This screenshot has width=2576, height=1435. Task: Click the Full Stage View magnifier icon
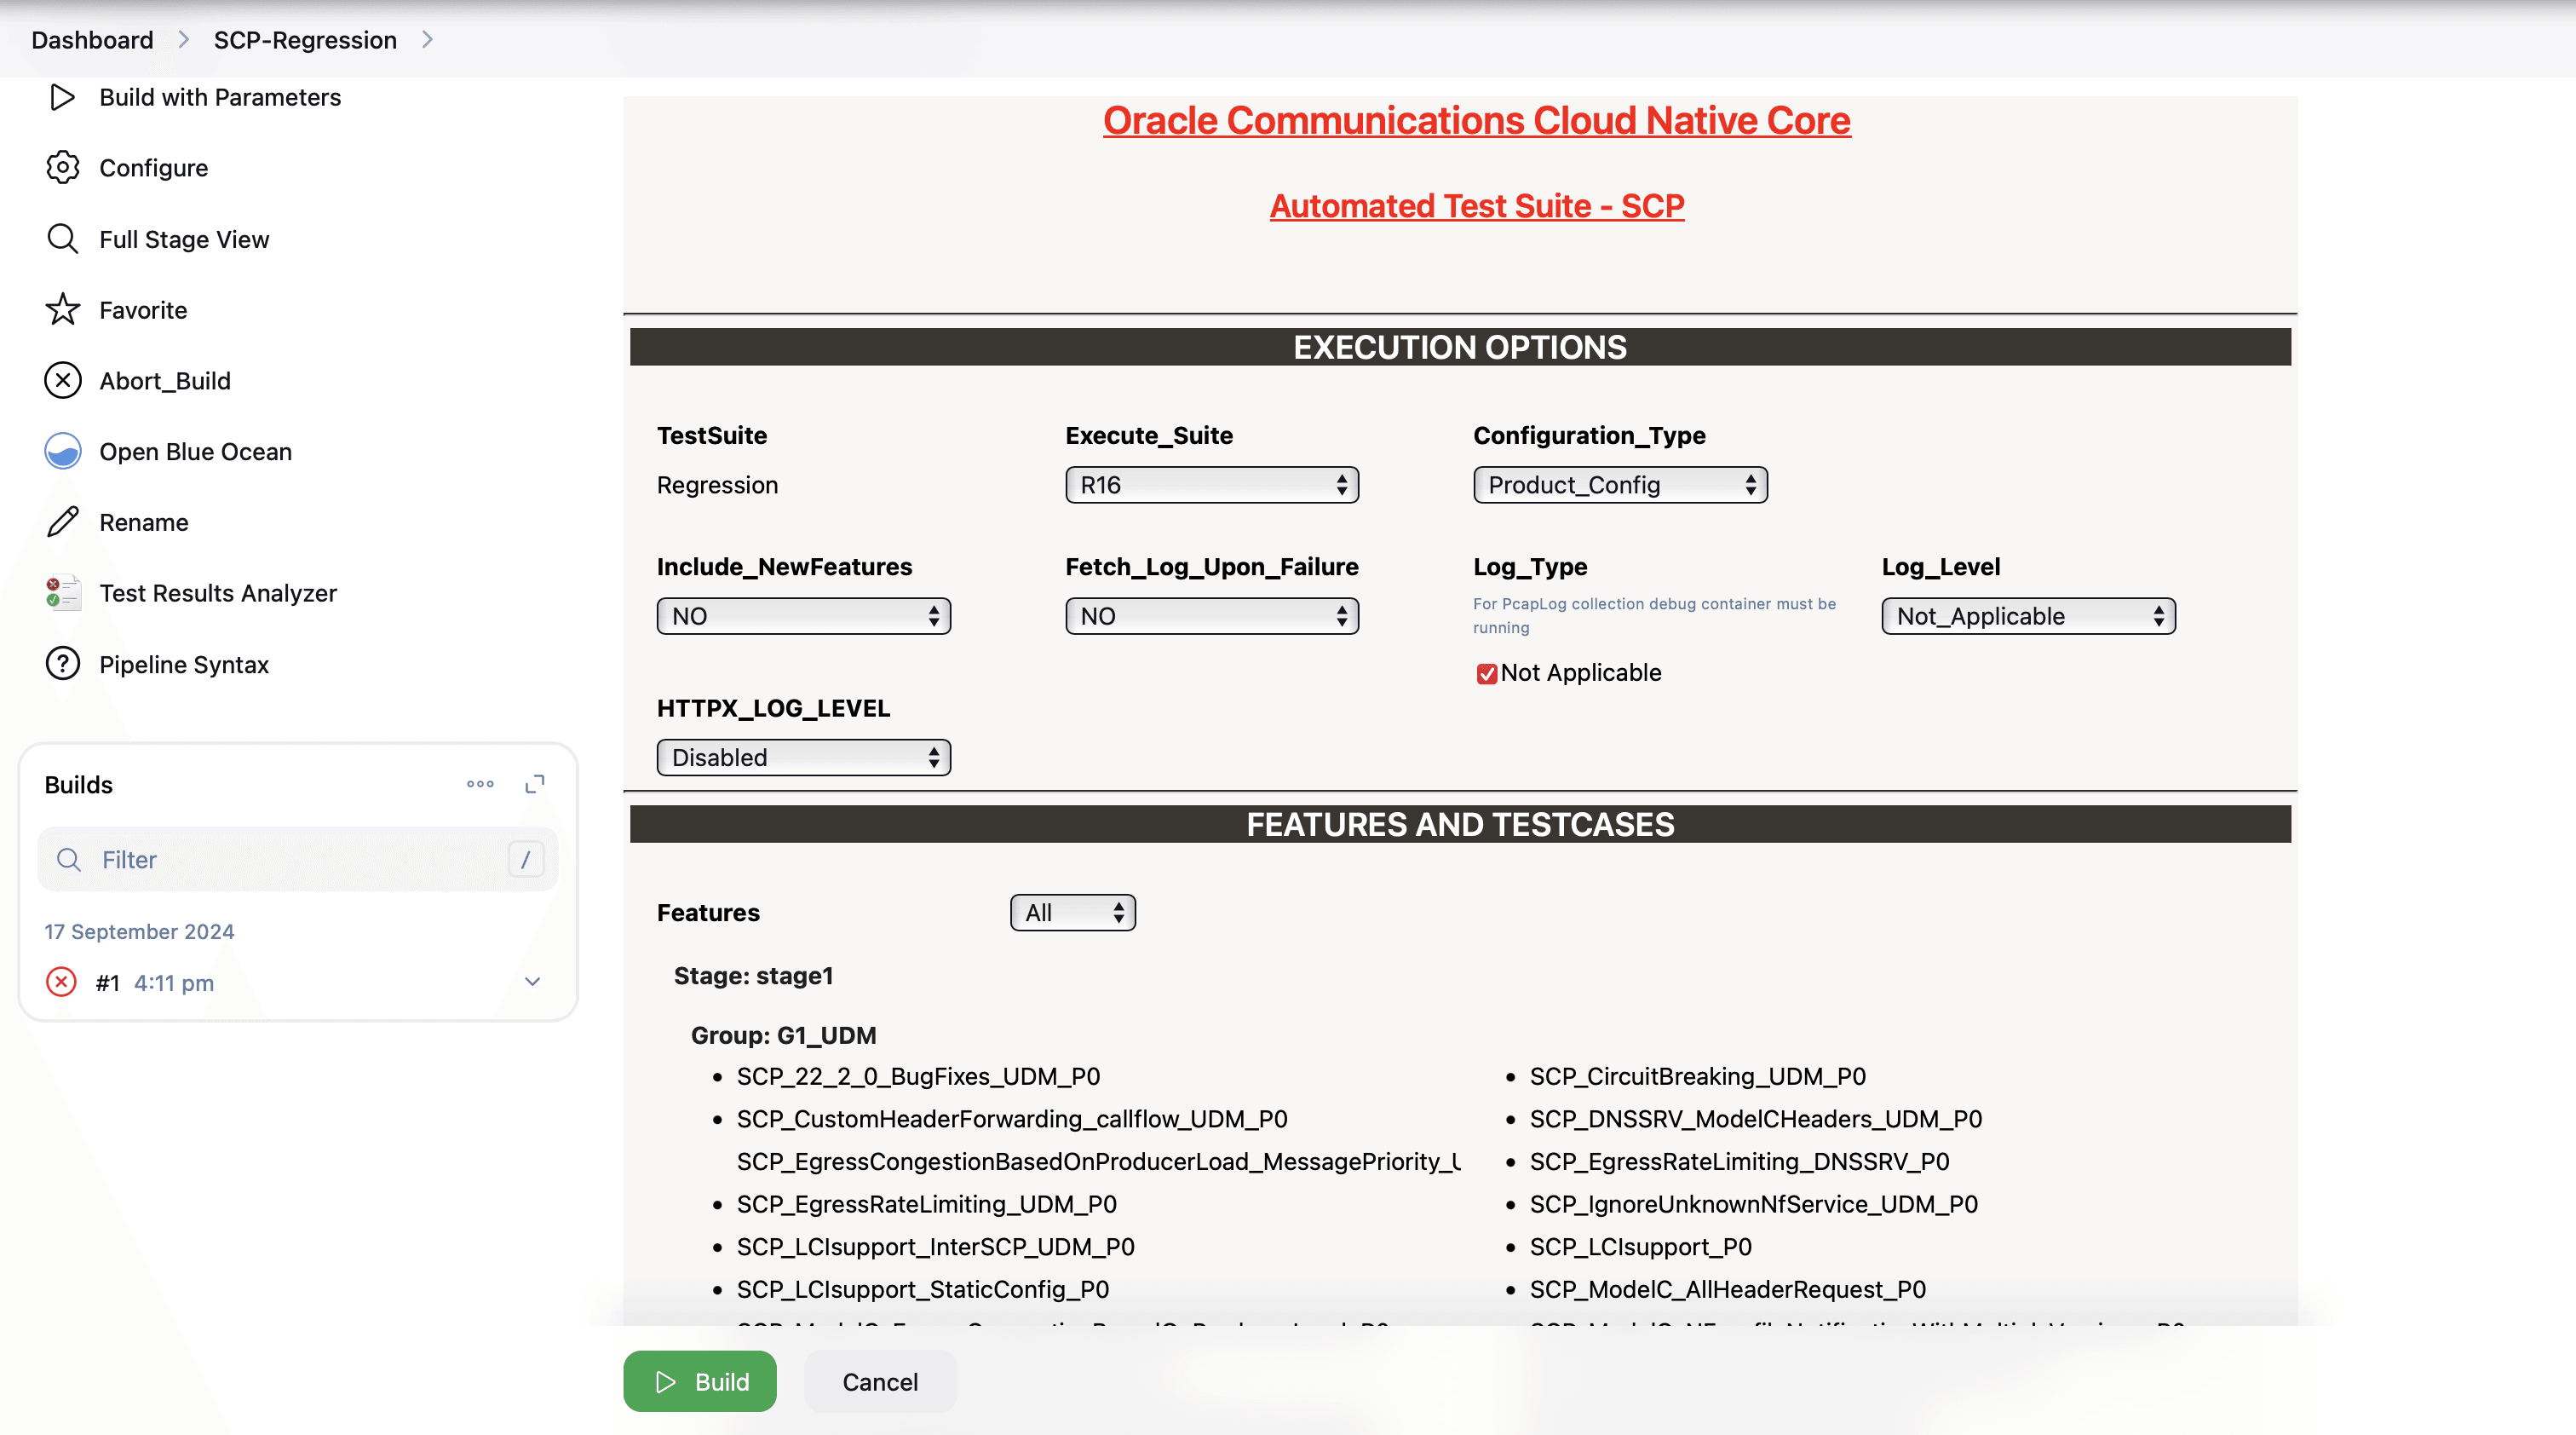(62, 239)
